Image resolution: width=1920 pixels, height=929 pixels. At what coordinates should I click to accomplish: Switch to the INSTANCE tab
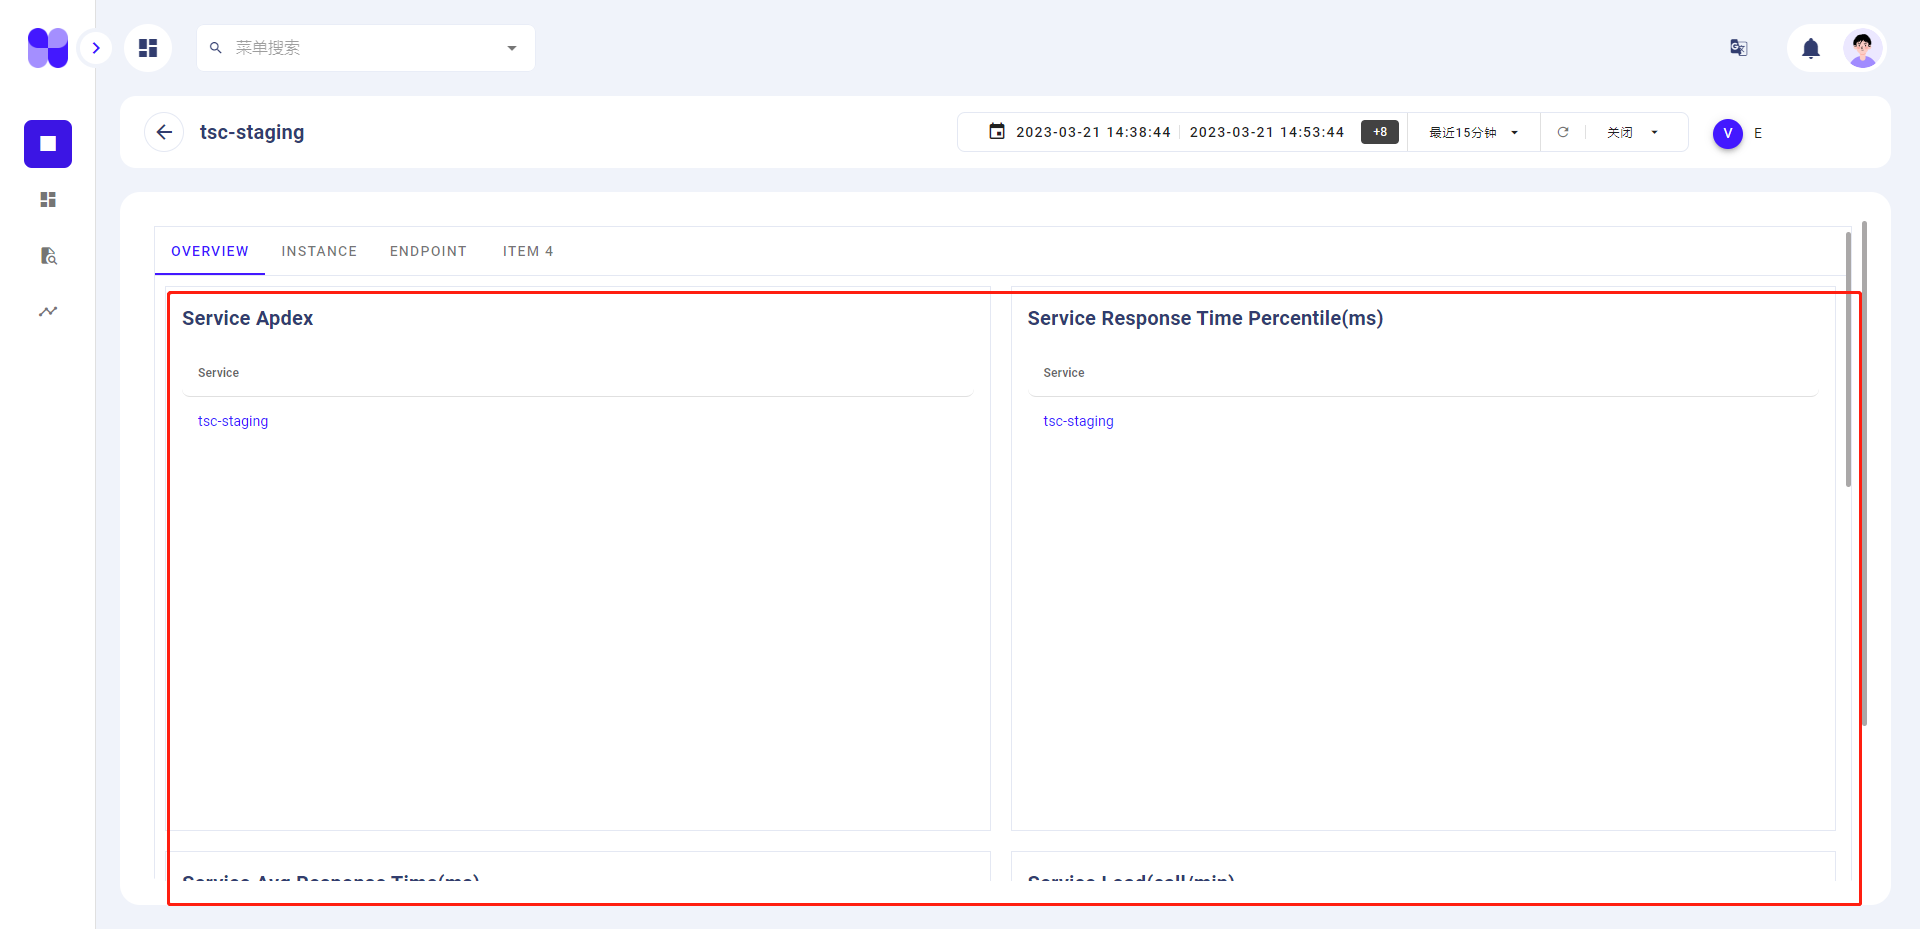[319, 251]
